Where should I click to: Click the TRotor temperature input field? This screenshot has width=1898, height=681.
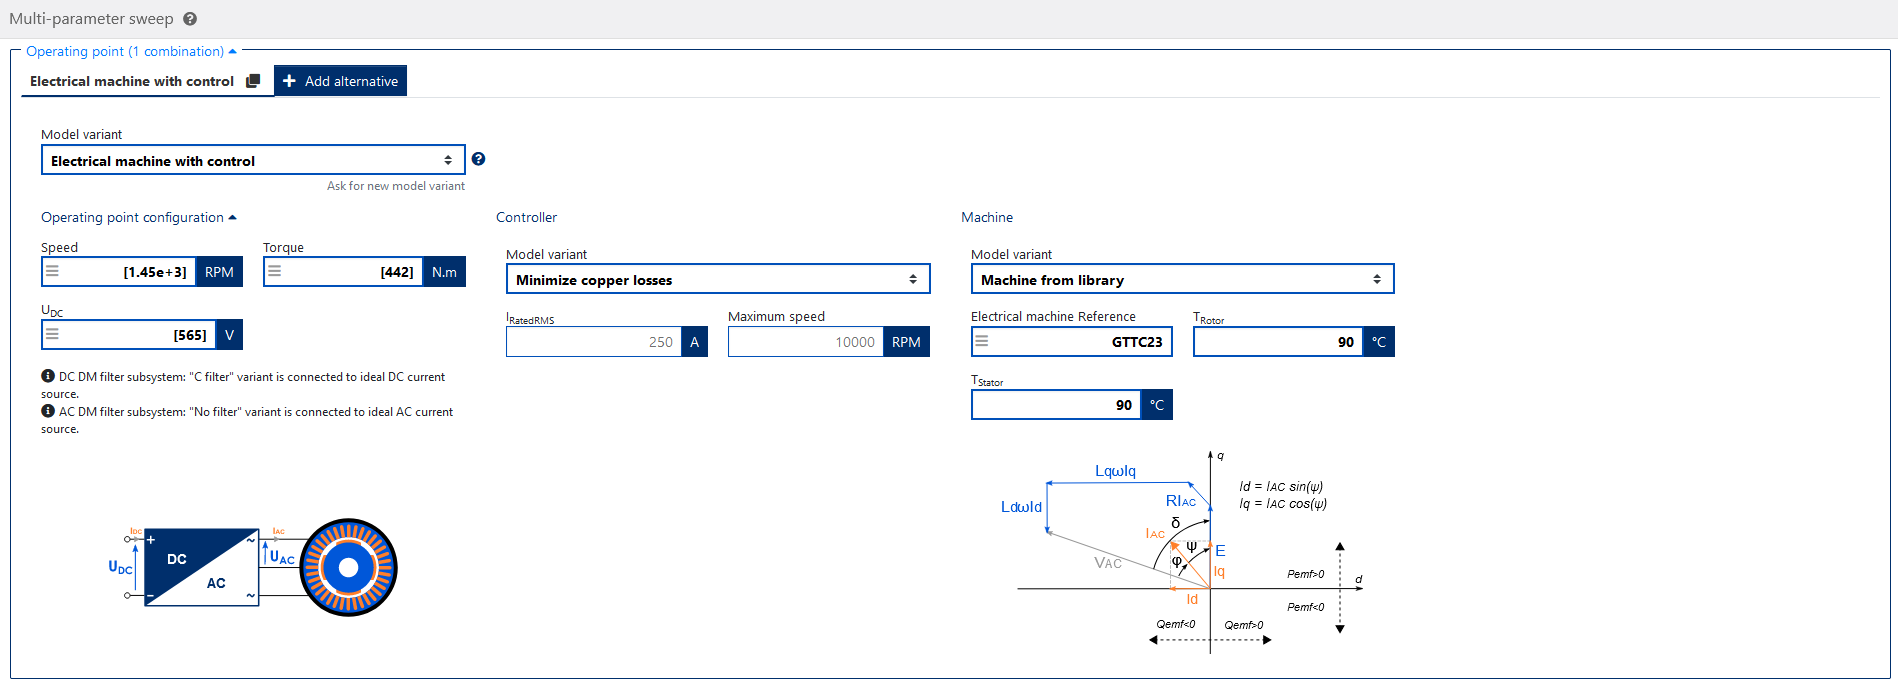point(1277,342)
